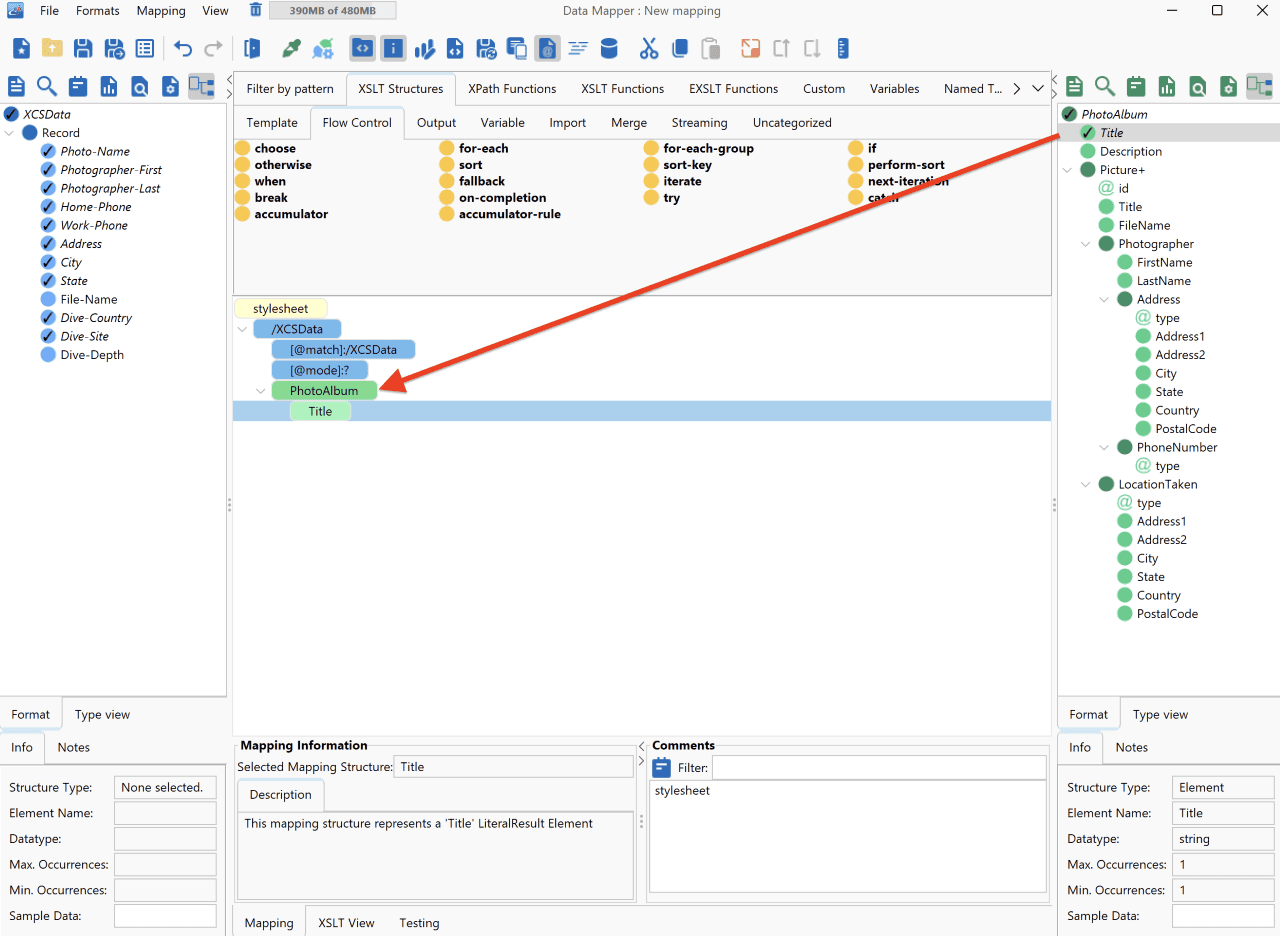Click the trash can icon beside memory indicator
This screenshot has height=936, width=1280.
click(x=256, y=10)
